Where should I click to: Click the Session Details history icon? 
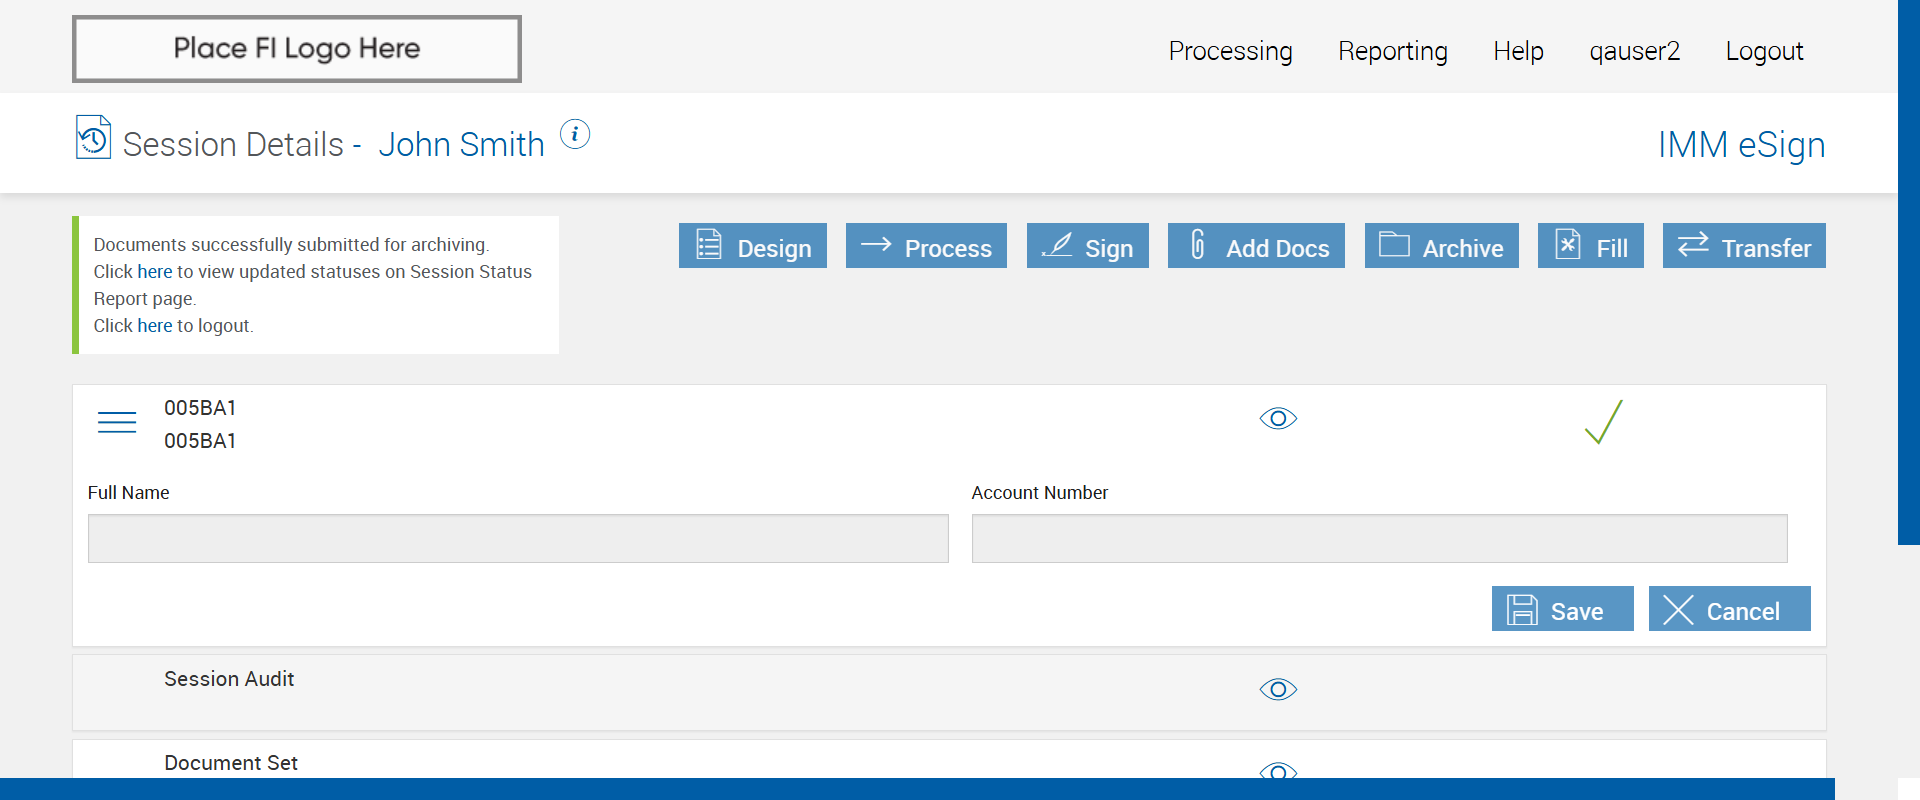(93, 137)
